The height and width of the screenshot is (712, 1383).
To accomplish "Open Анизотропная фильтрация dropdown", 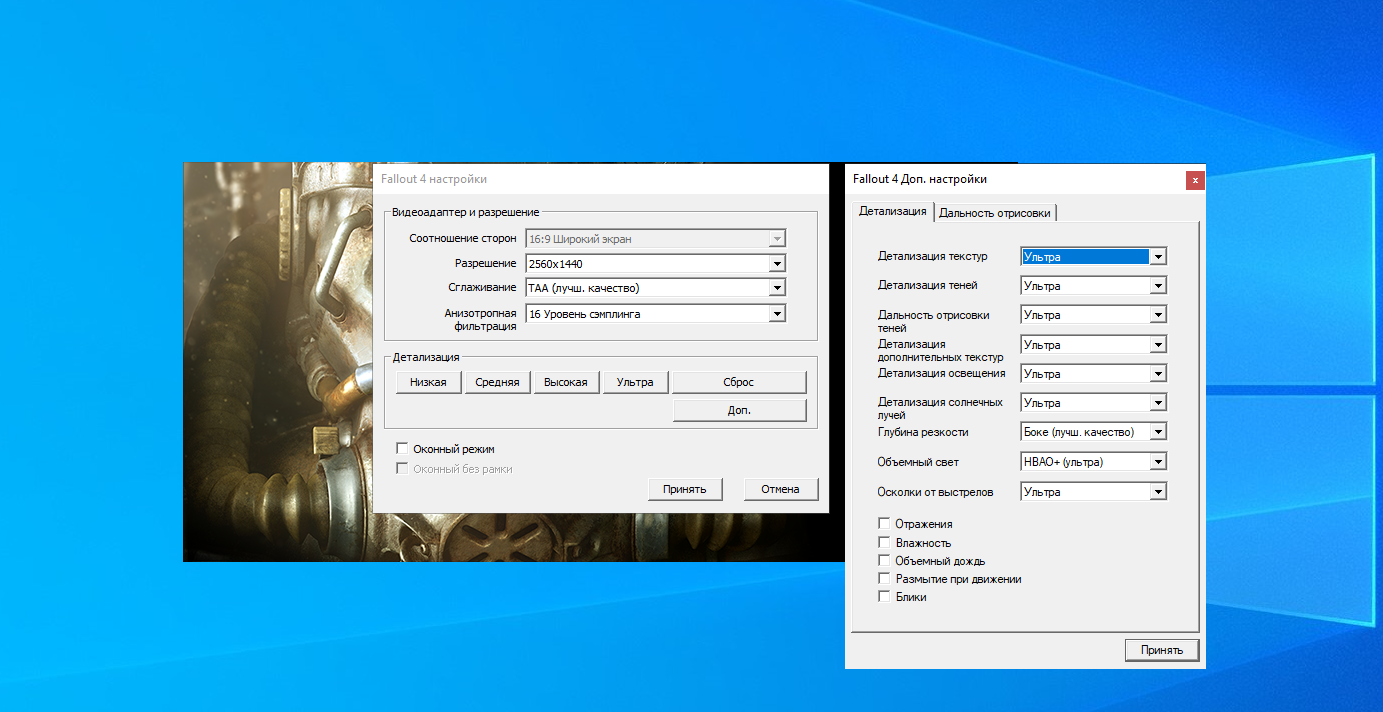I will coord(776,314).
